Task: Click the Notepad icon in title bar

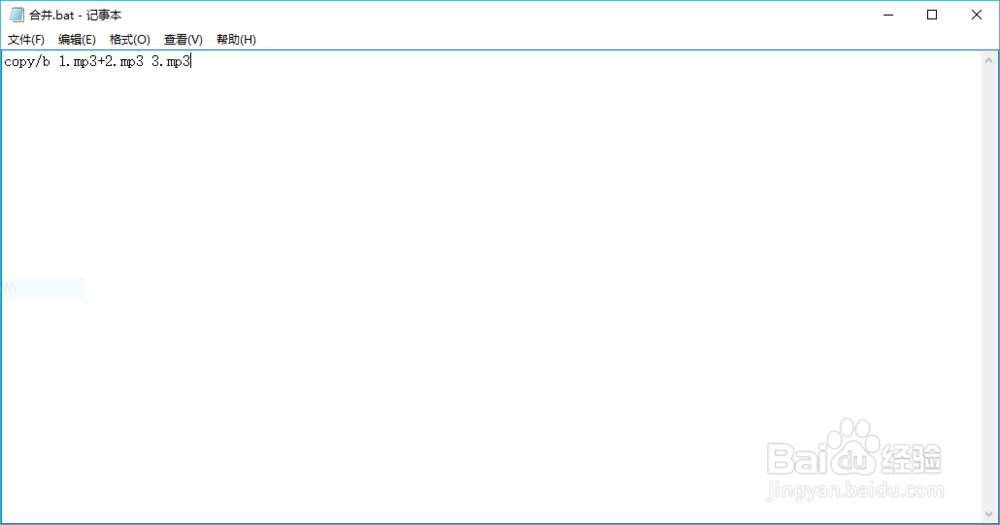Action: pyautogui.click(x=17, y=15)
